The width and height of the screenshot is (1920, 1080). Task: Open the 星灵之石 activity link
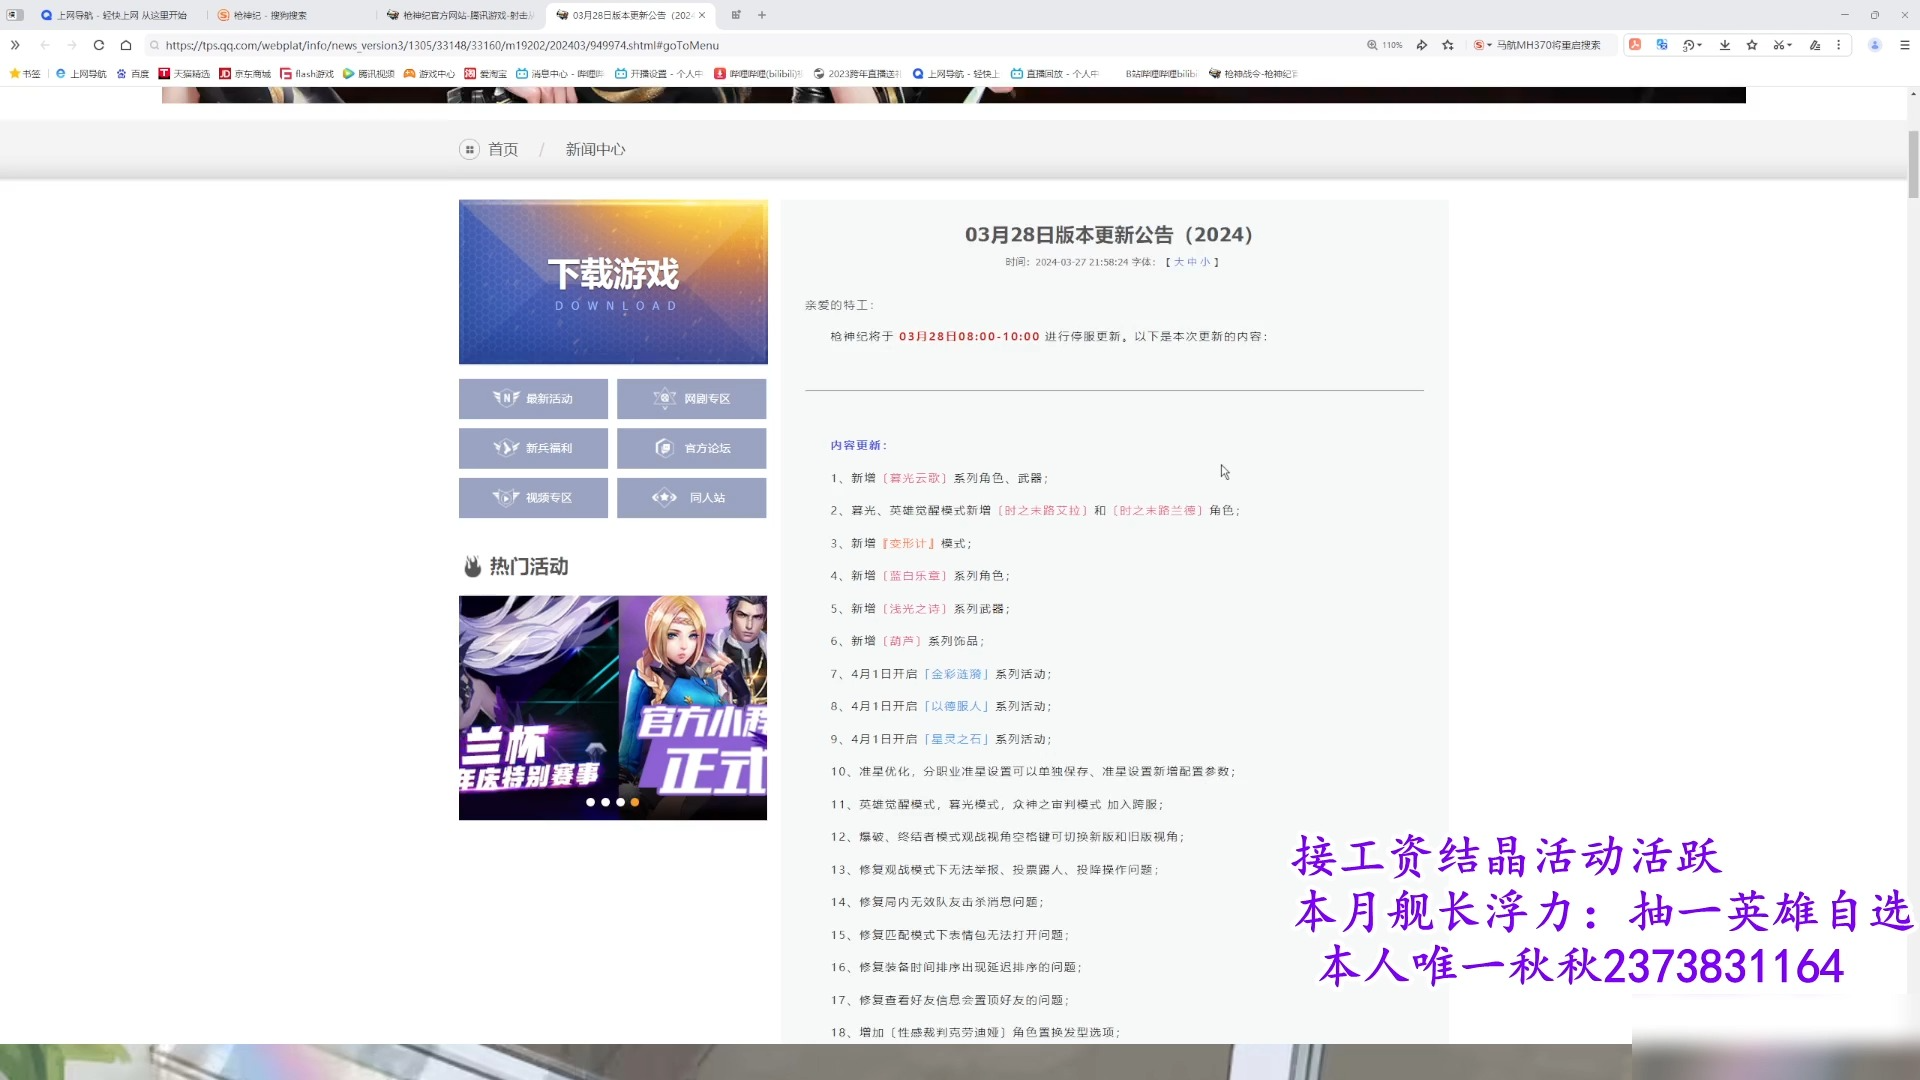(956, 739)
